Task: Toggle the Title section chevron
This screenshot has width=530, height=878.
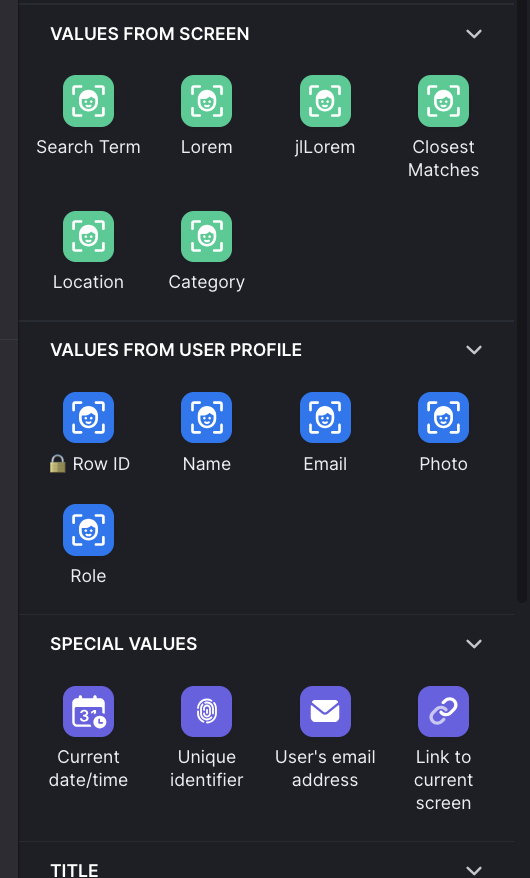Action: 474,870
